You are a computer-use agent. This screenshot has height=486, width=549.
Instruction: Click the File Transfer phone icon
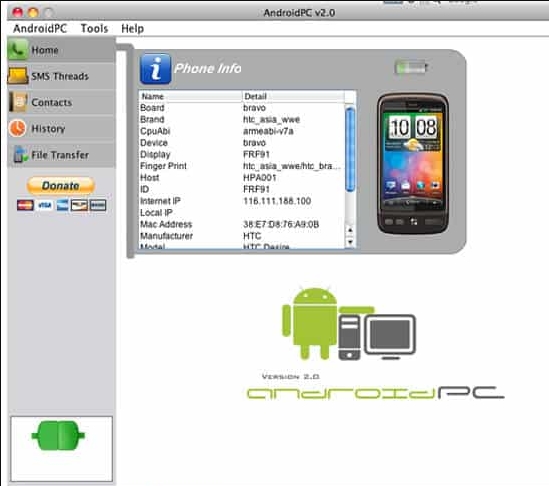pyautogui.click(x=20, y=154)
